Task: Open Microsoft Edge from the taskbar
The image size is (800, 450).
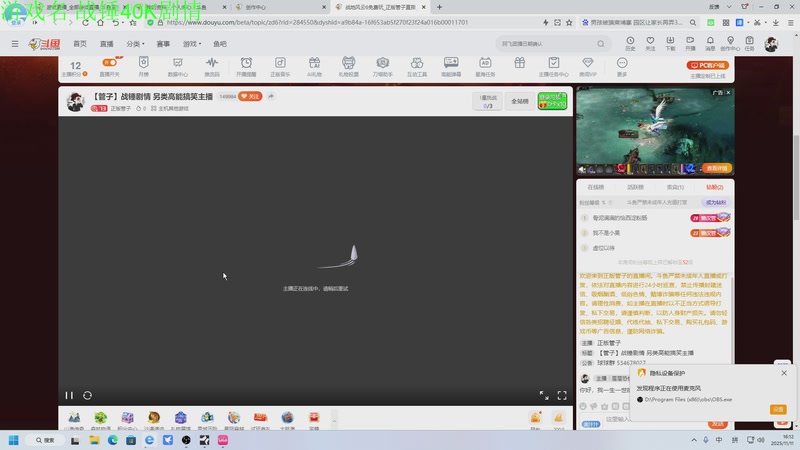Action: click(x=113, y=440)
